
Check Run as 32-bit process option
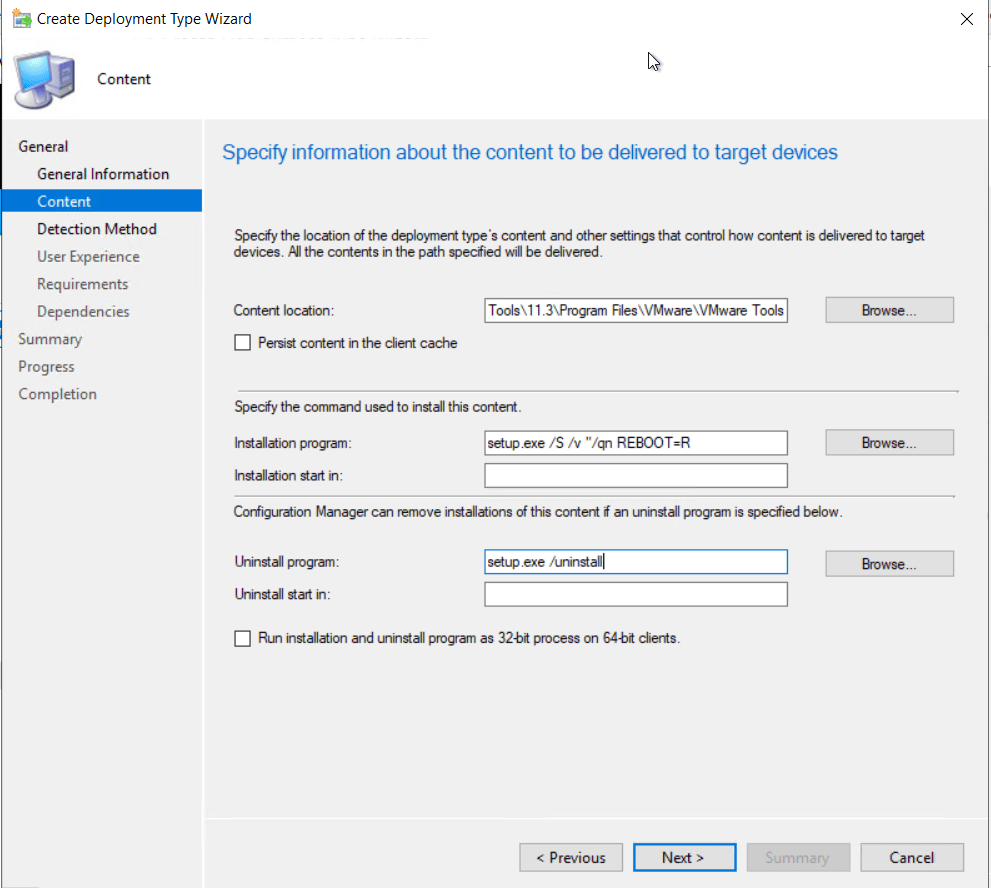[242, 638]
